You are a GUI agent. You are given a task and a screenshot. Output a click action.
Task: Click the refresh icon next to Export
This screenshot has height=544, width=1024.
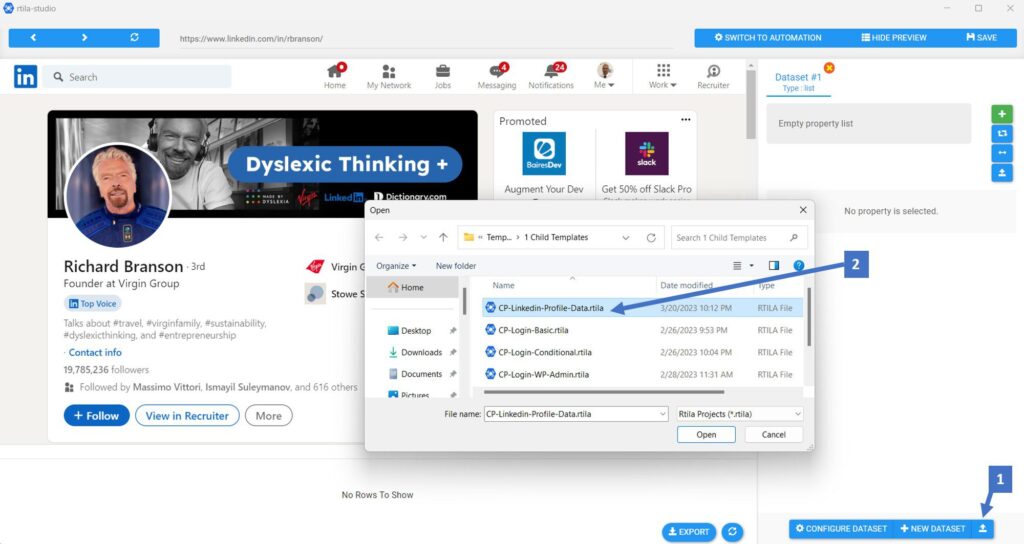(732, 532)
